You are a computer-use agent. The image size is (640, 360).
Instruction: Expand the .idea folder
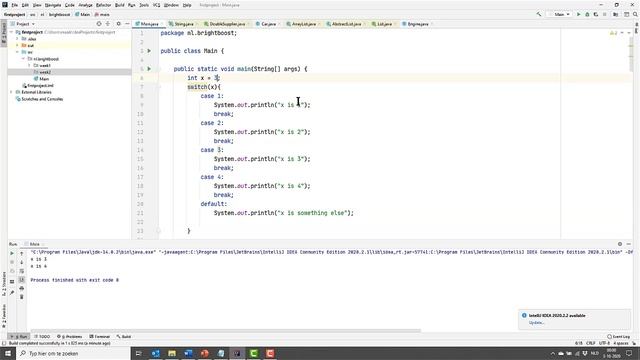coord(18,39)
